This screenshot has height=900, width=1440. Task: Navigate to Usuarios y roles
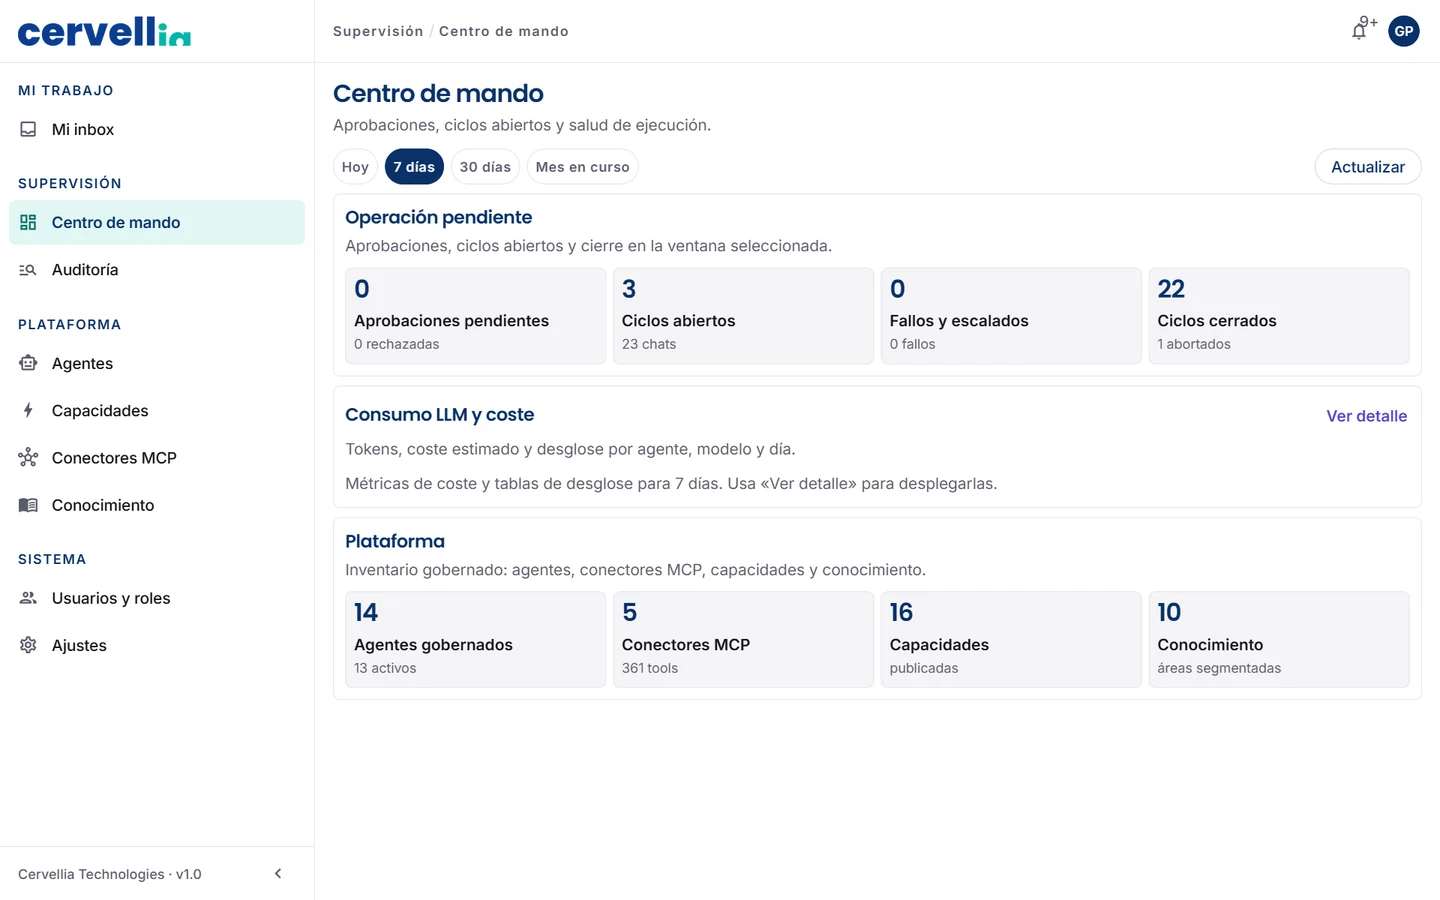pyautogui.click(x=157, y=598)
